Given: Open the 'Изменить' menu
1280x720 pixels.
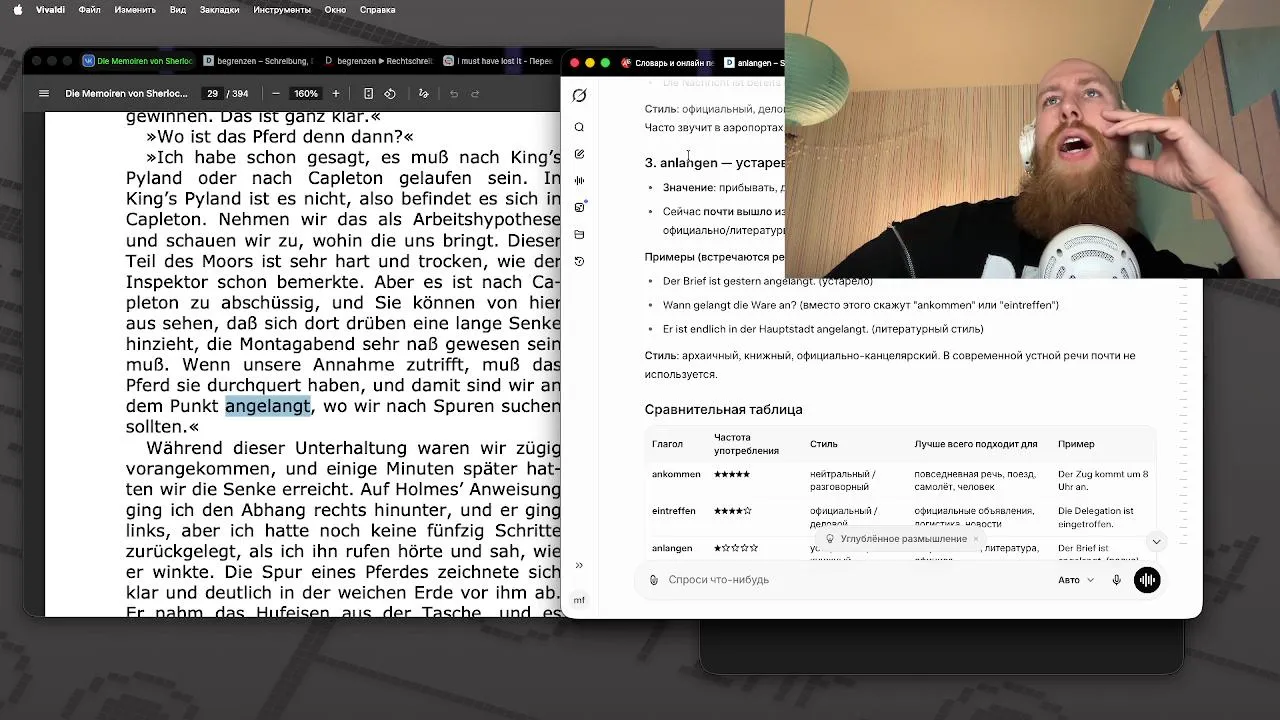Looking at the screenshot, I should (135, 10).
